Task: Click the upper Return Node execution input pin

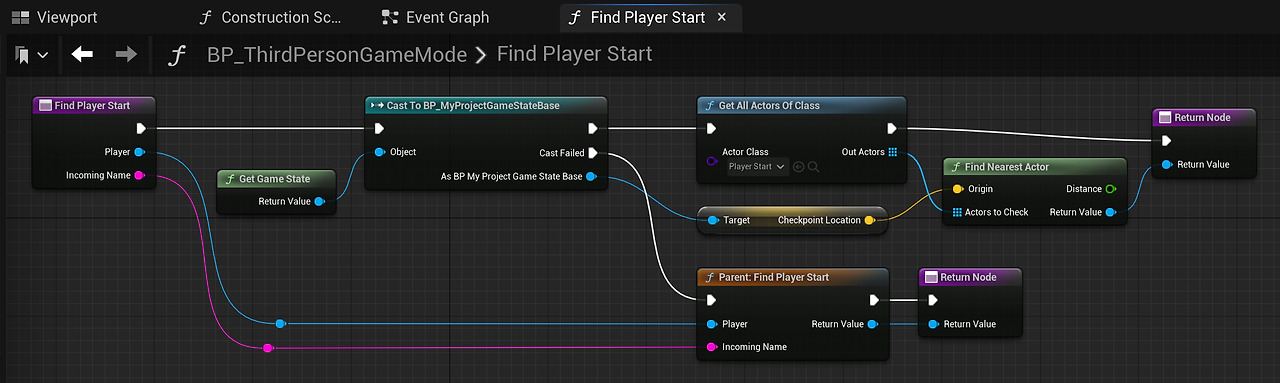Action: pyautogui.click(x=1166, y=141)
